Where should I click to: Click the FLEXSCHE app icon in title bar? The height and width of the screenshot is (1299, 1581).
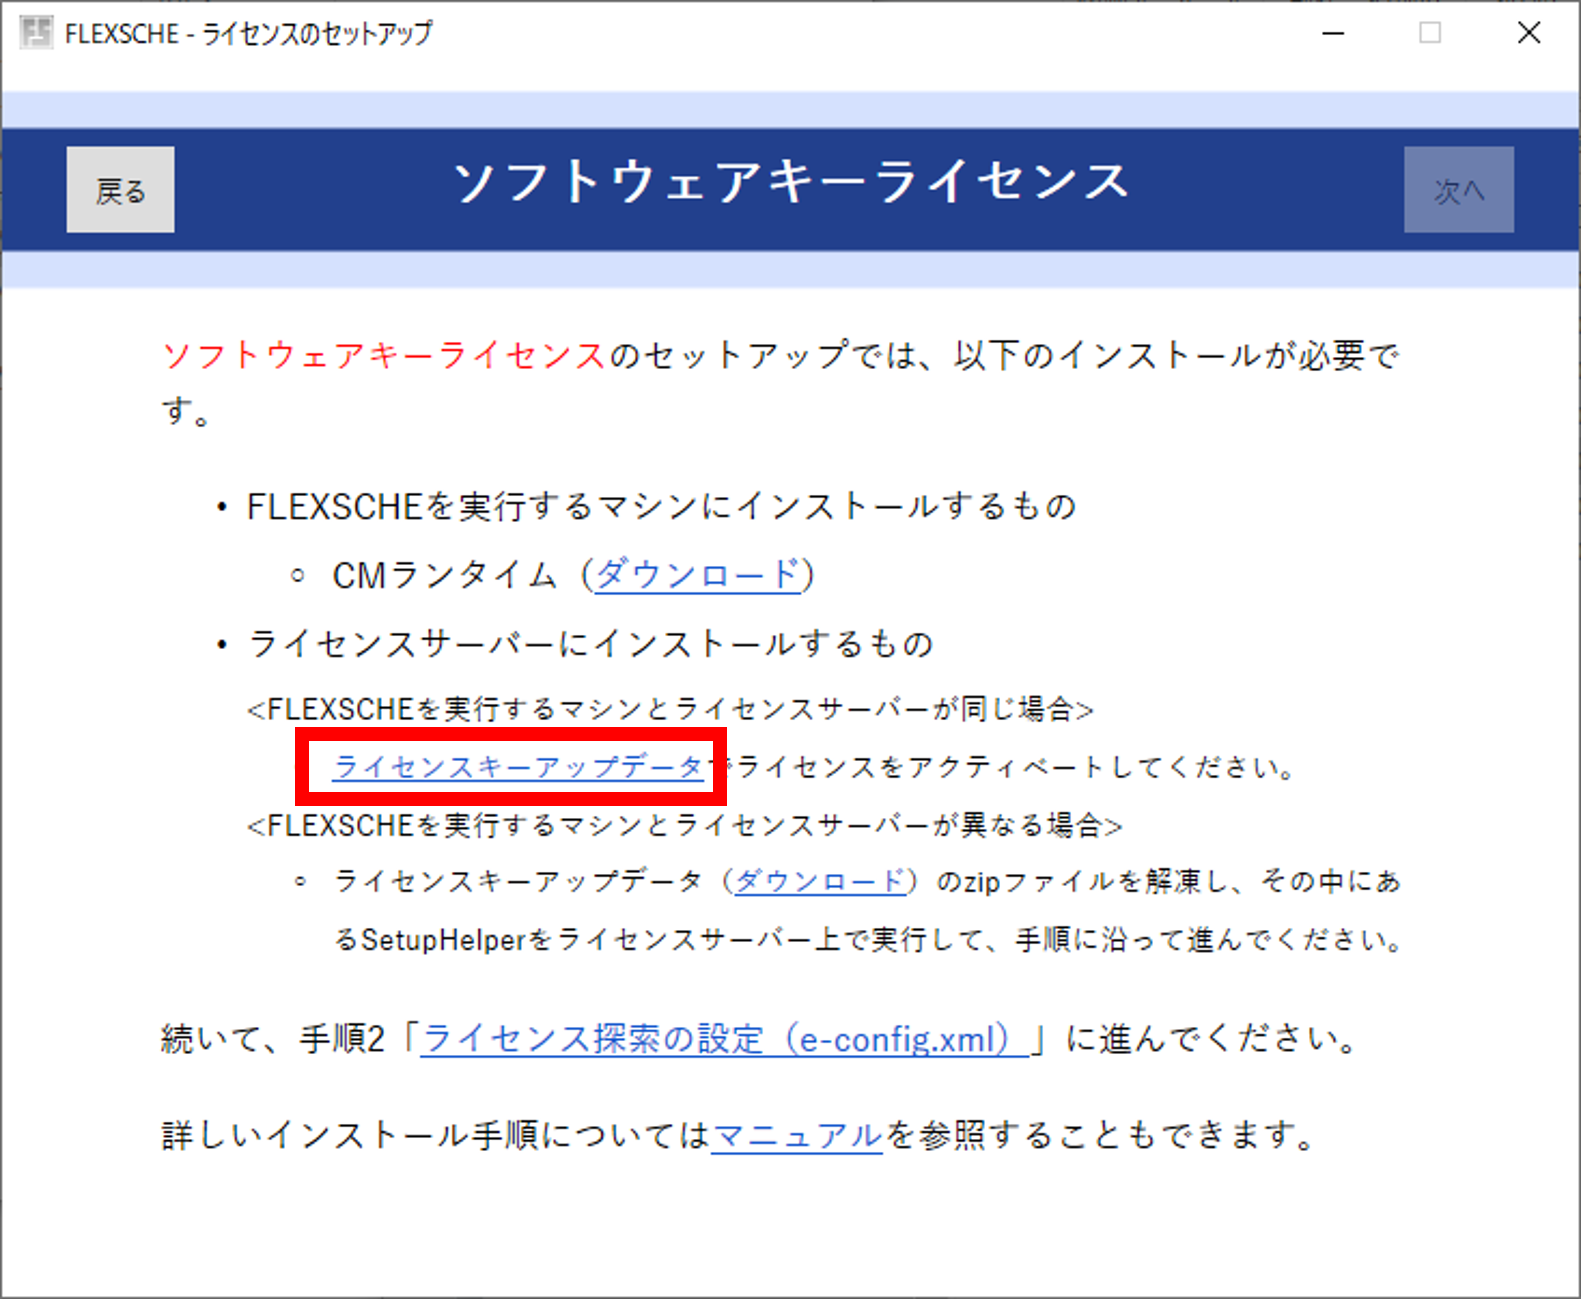[37, 33]
